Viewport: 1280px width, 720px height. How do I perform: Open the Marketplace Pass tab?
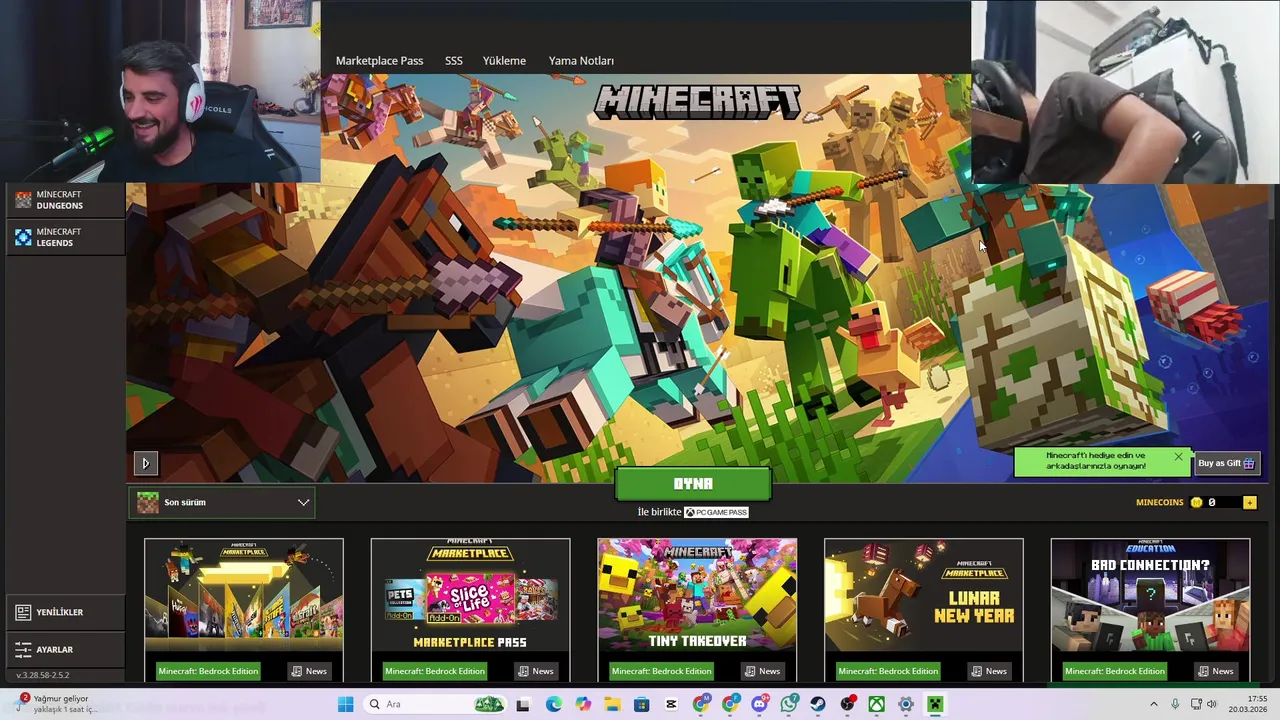point(379,61)
